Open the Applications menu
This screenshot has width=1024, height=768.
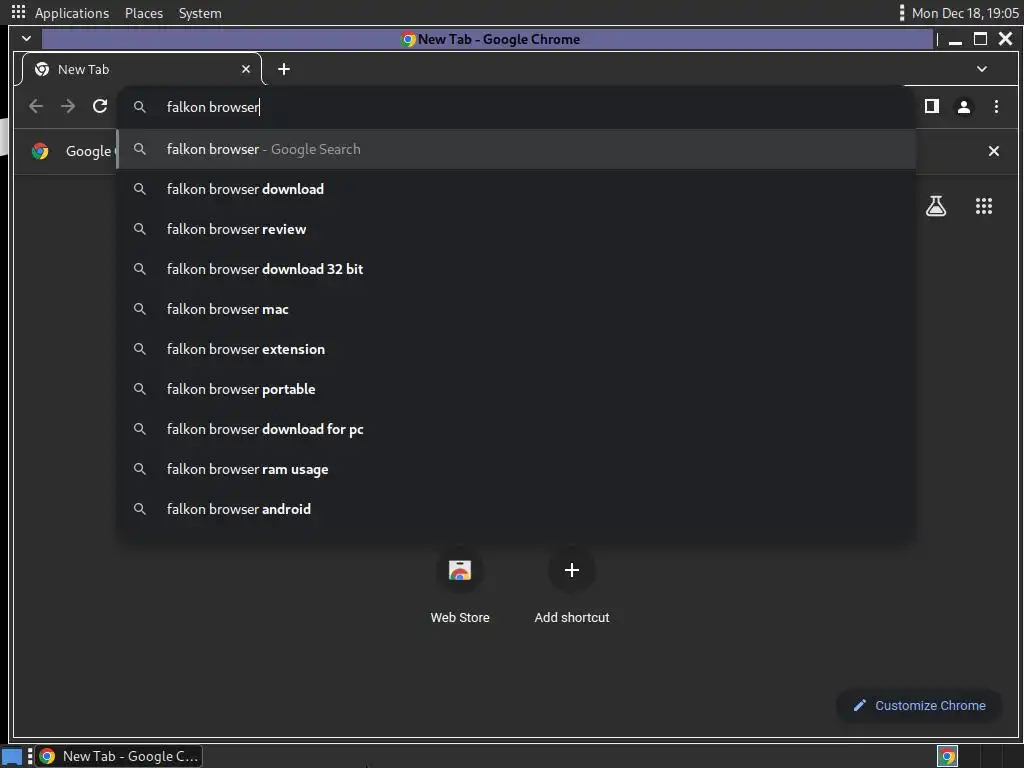(72, 13)
